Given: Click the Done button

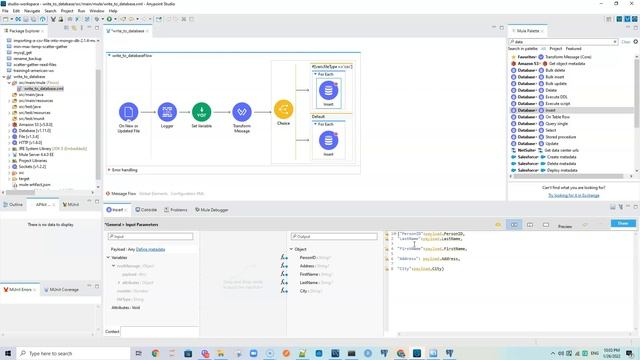Looking at the screenshot, I should click(x=623, y=223).
